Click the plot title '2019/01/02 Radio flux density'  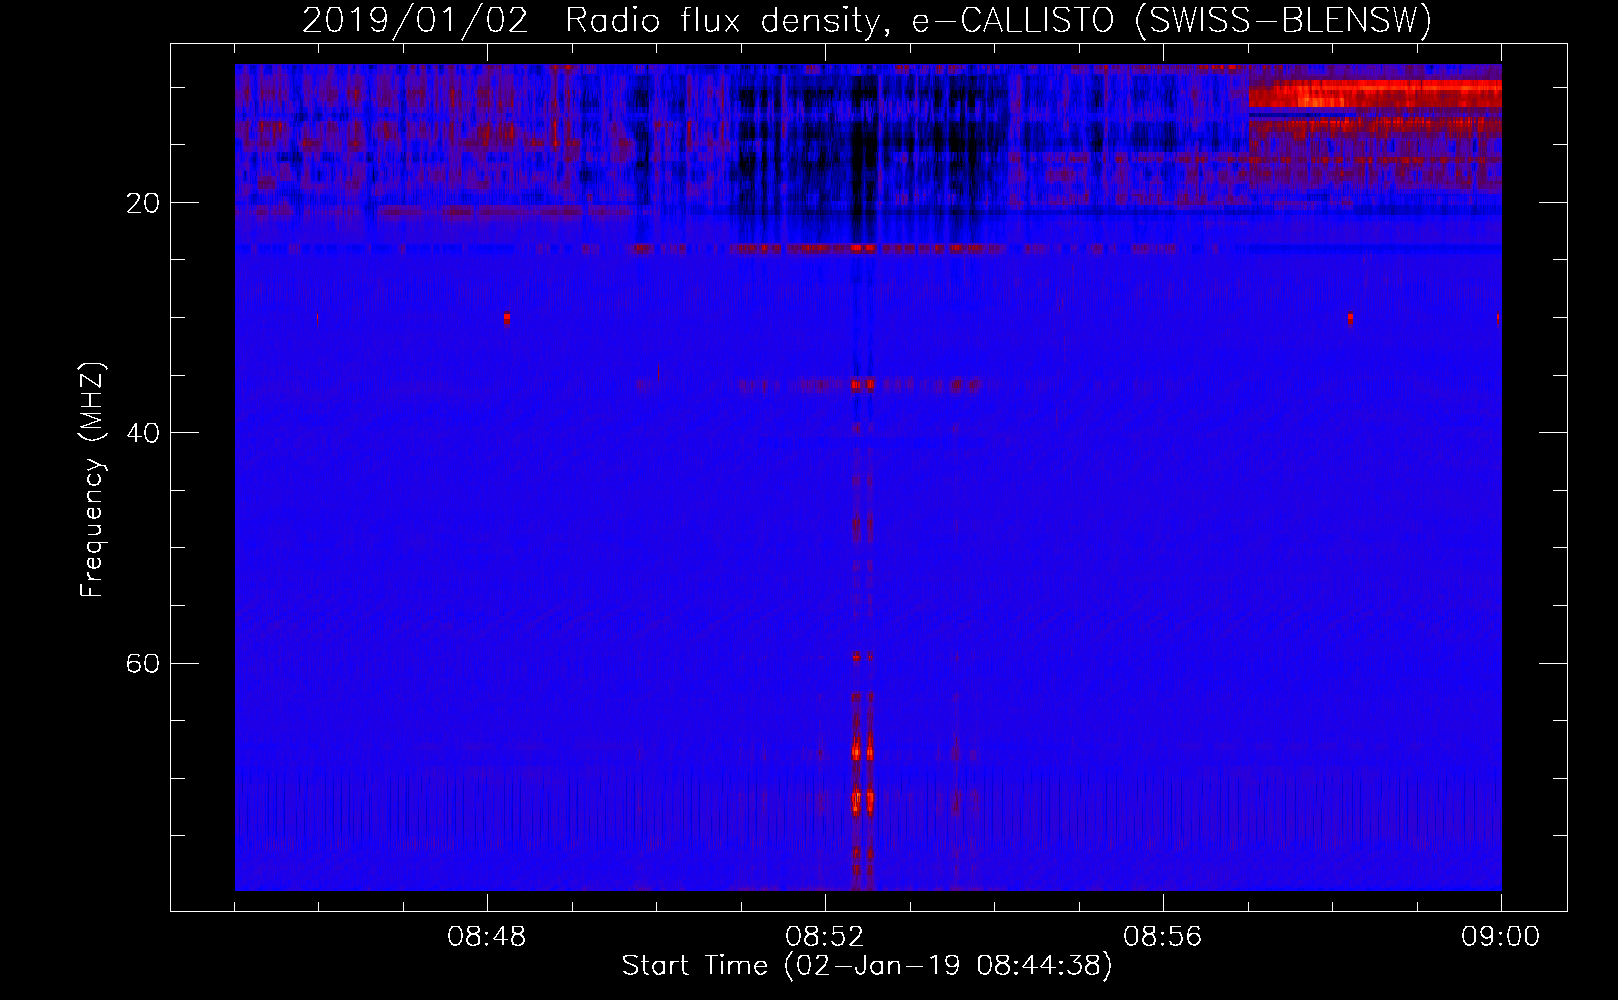(590, 21)
